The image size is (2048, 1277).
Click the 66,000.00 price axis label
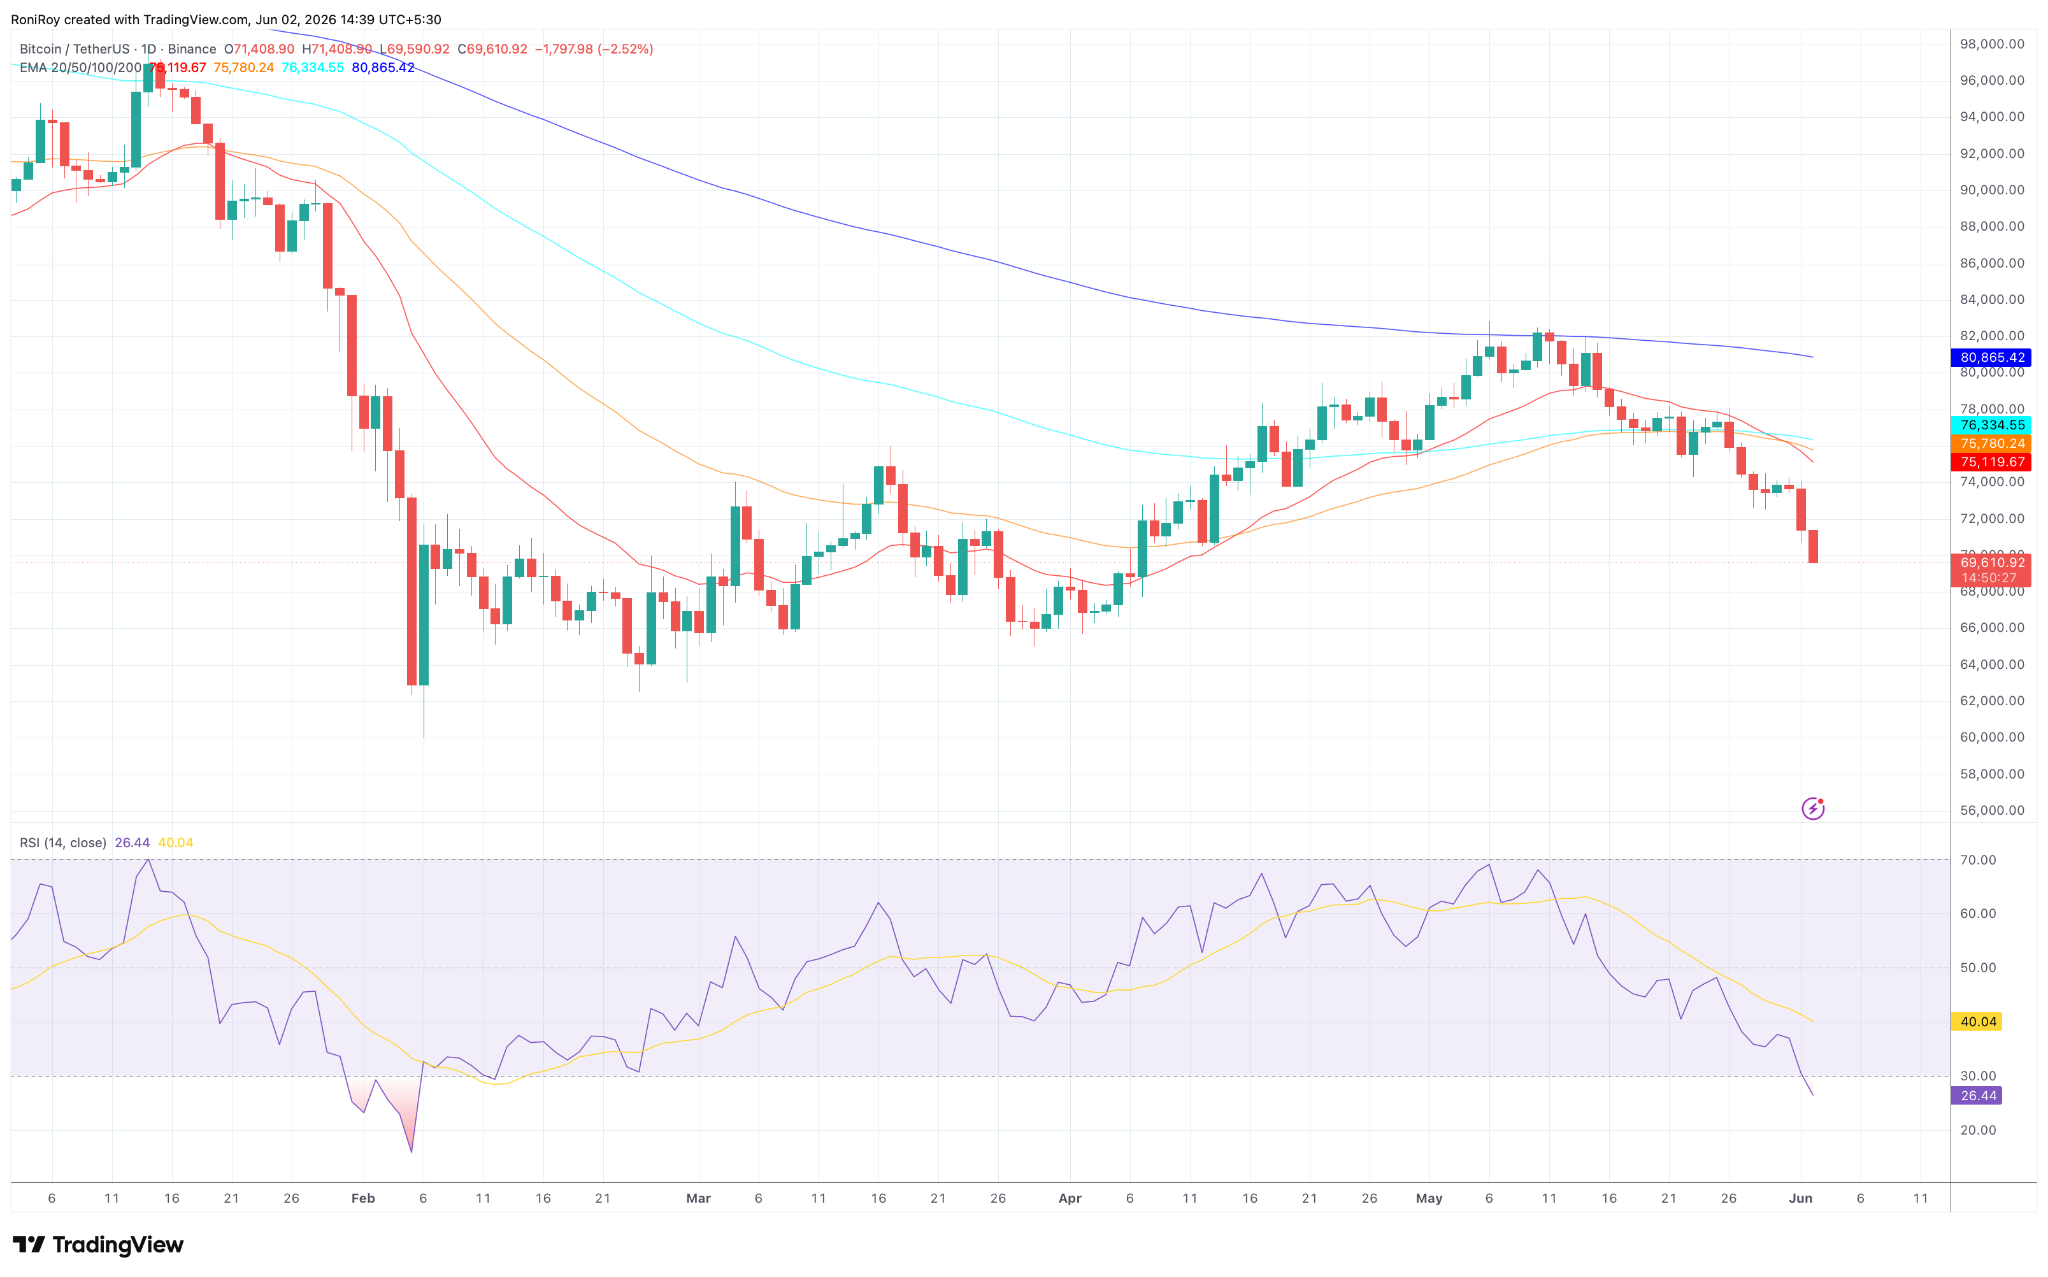tap(1992, 628)
